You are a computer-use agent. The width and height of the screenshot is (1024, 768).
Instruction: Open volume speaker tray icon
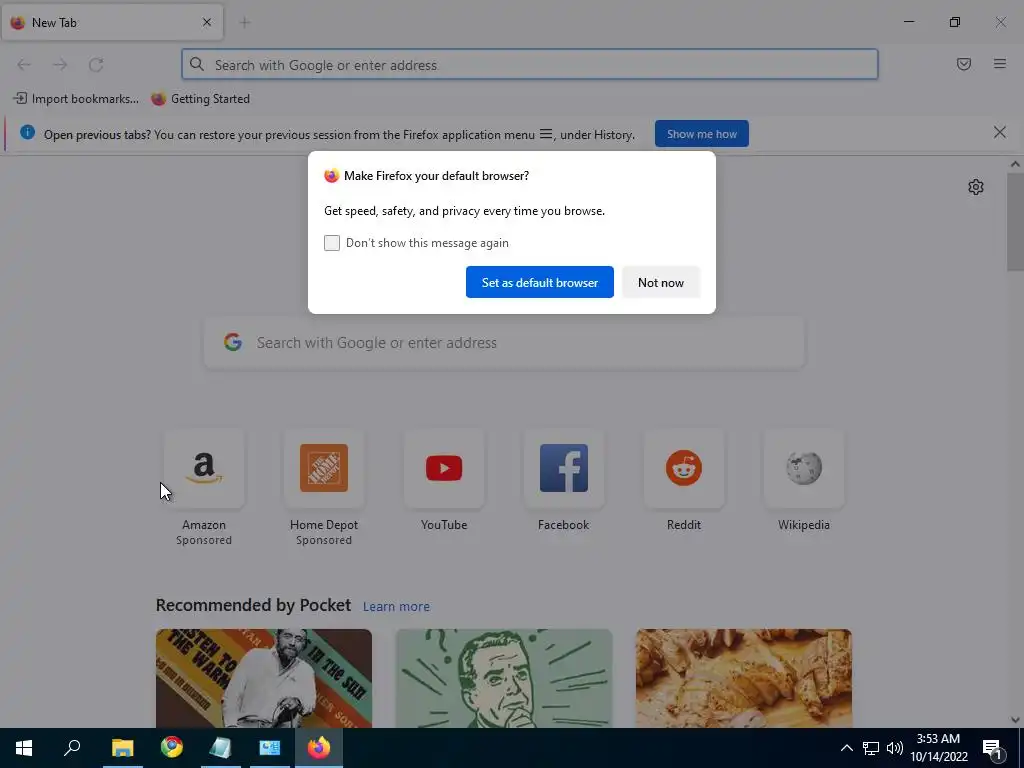point(895,748)
